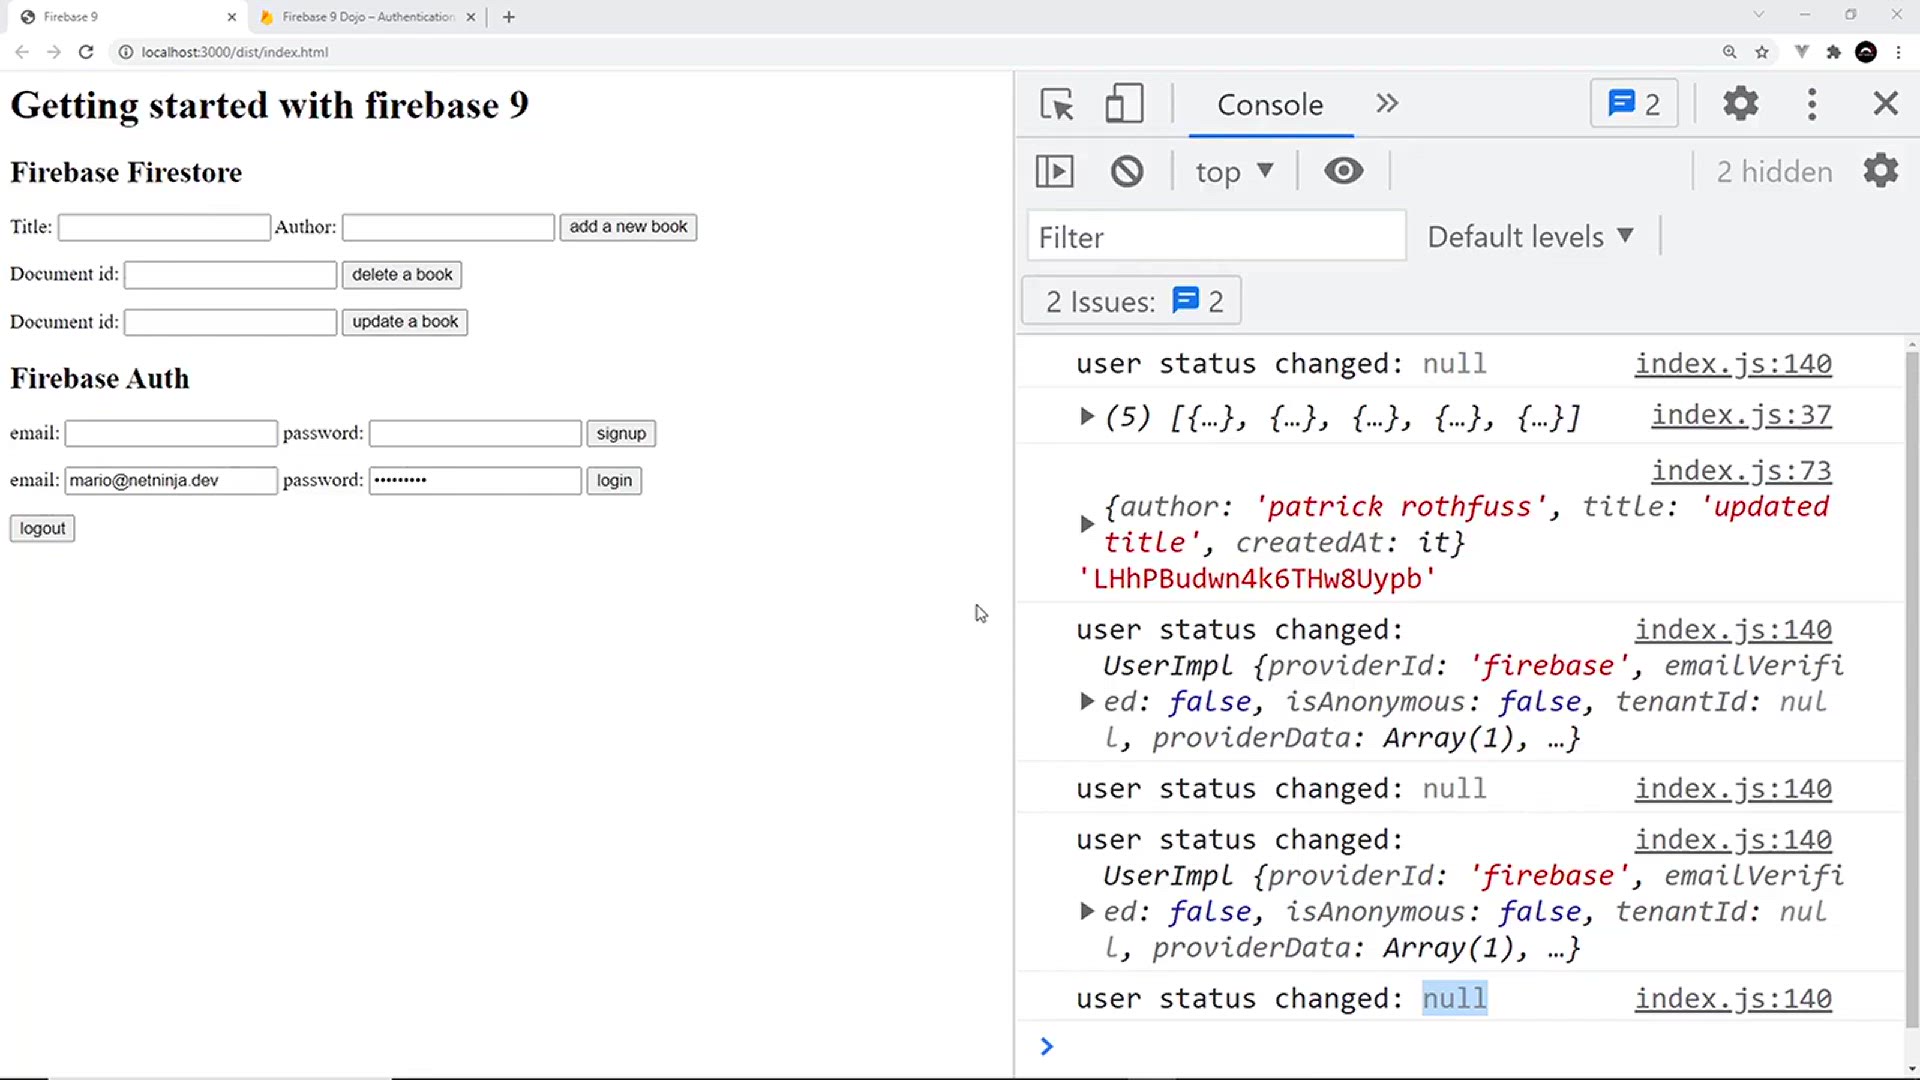Image resolution: width=1920 pixels, height=1080 pixels.
Task: Close the DevTools panel
Action: (1885, 104)
